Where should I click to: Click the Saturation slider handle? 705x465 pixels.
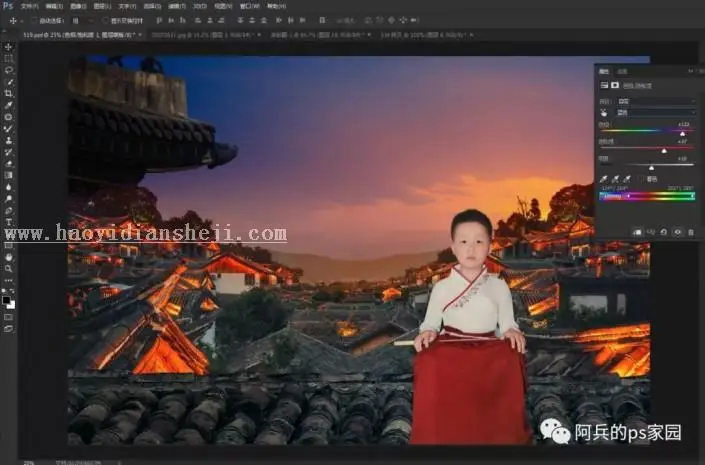[664, 151]
